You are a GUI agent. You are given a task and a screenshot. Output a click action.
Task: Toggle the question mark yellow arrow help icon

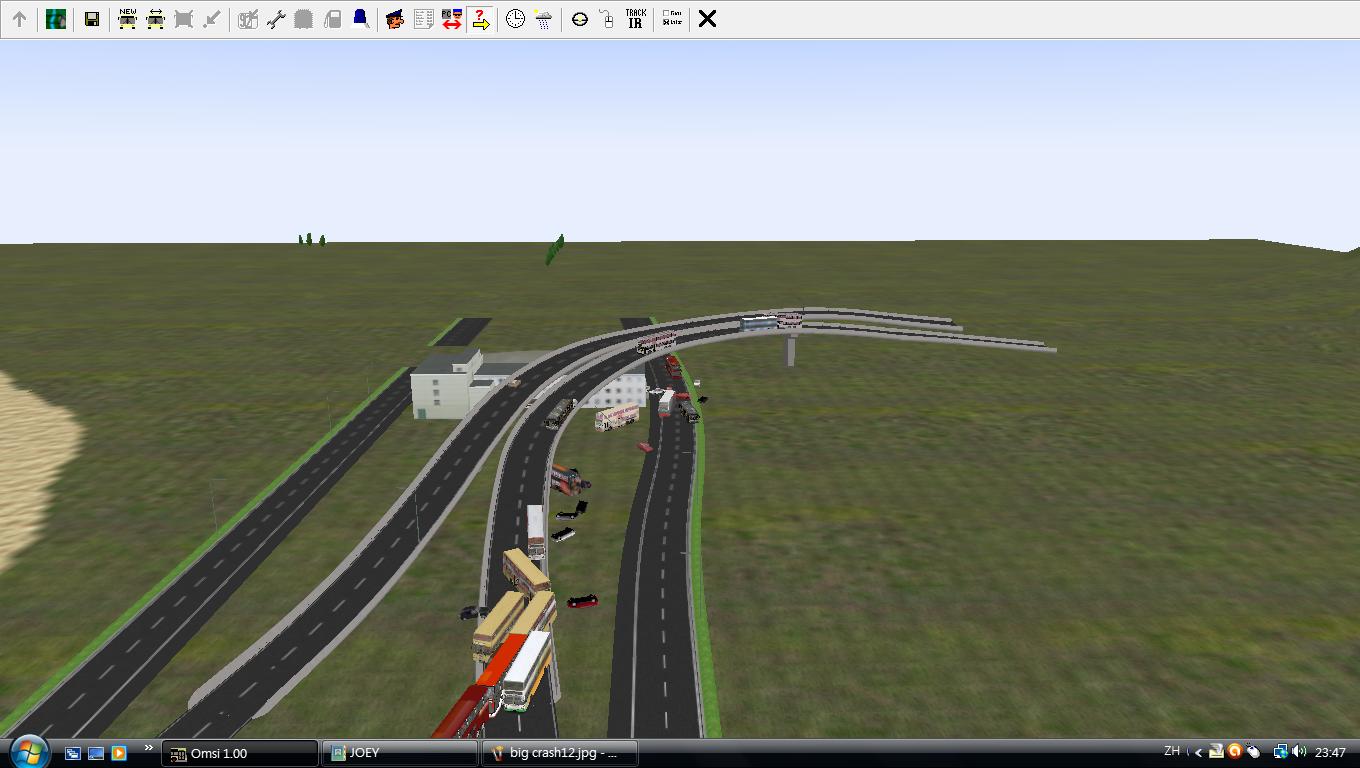pyautogui.click(x=480, y=19)
